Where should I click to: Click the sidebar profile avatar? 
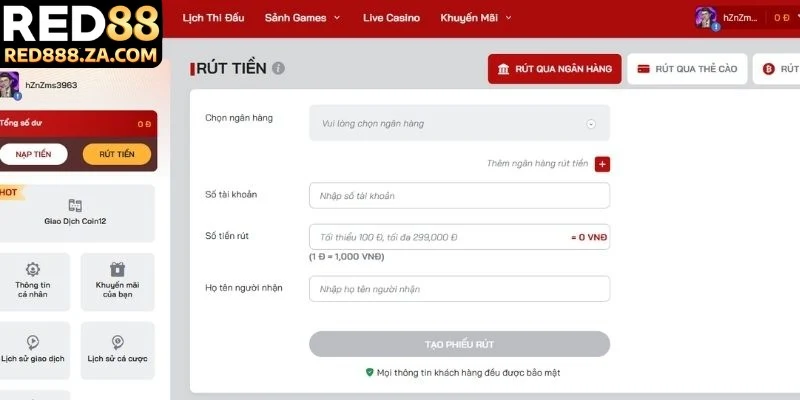pyautogui.click(x=9, y=85)
